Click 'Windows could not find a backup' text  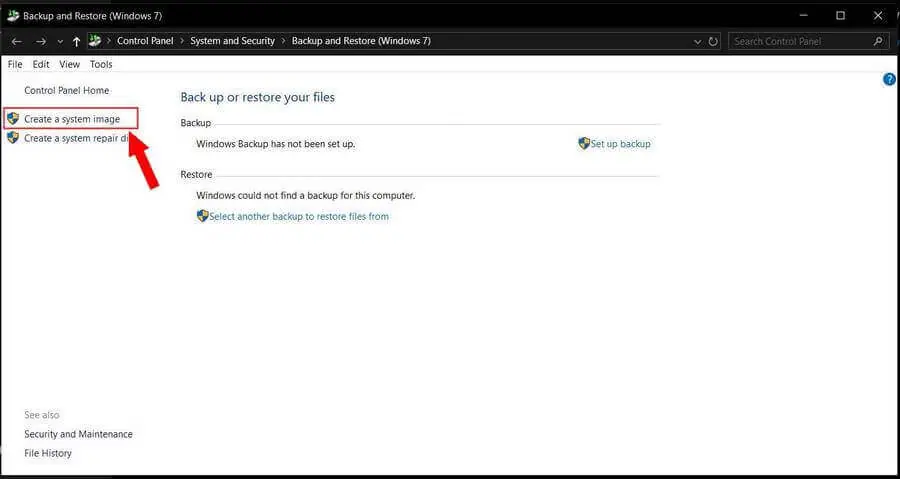[305, 196]
